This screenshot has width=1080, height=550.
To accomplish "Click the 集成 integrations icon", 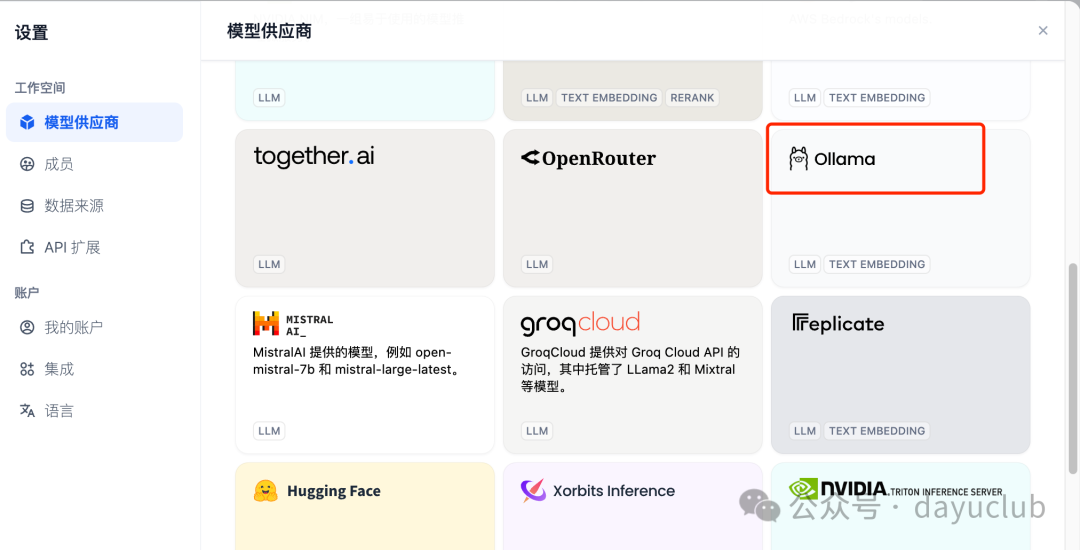I will (27, 369).
